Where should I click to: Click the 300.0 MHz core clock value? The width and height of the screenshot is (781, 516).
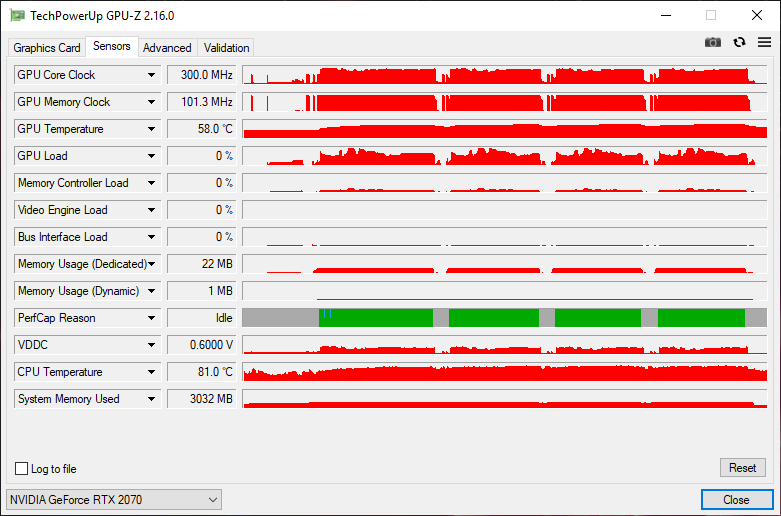click(x=202, y=75)
